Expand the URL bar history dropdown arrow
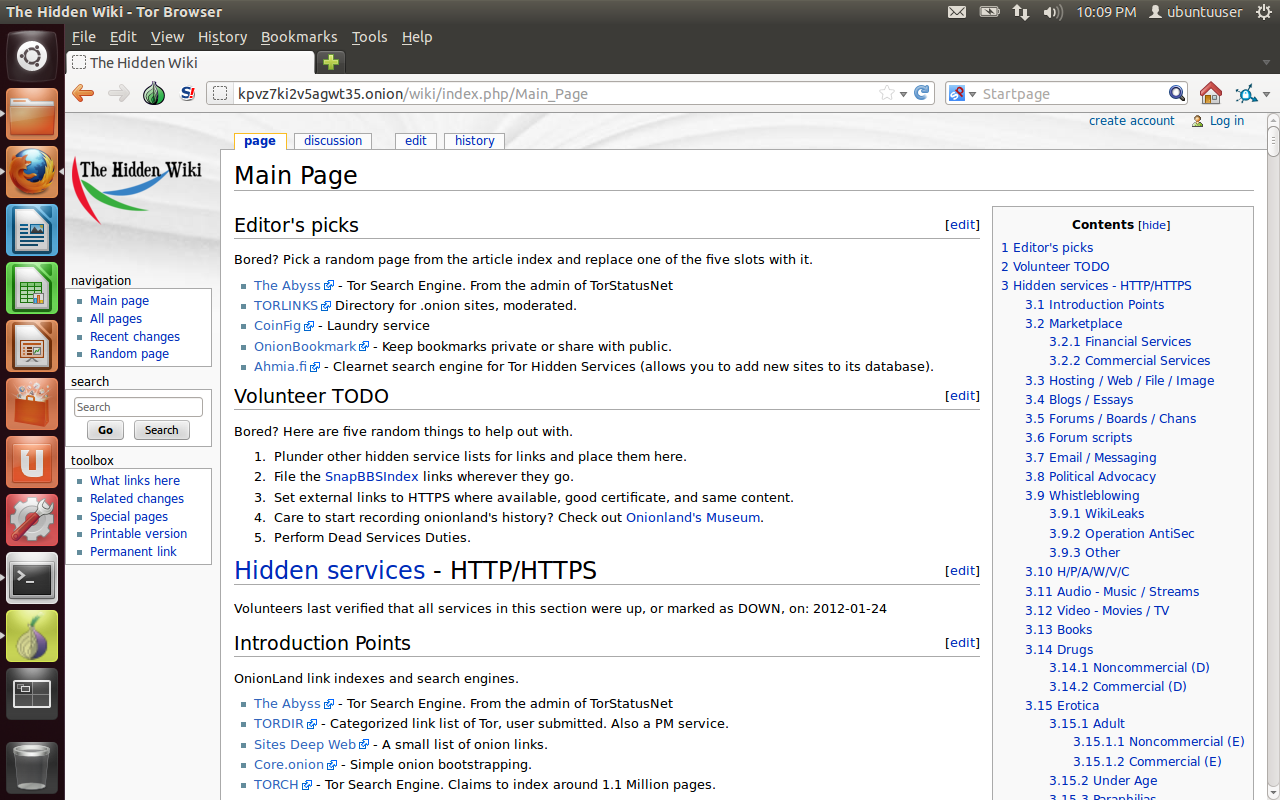Image resolution: width=1280 pixels, height=800 pixels. (x=903, y=94)
